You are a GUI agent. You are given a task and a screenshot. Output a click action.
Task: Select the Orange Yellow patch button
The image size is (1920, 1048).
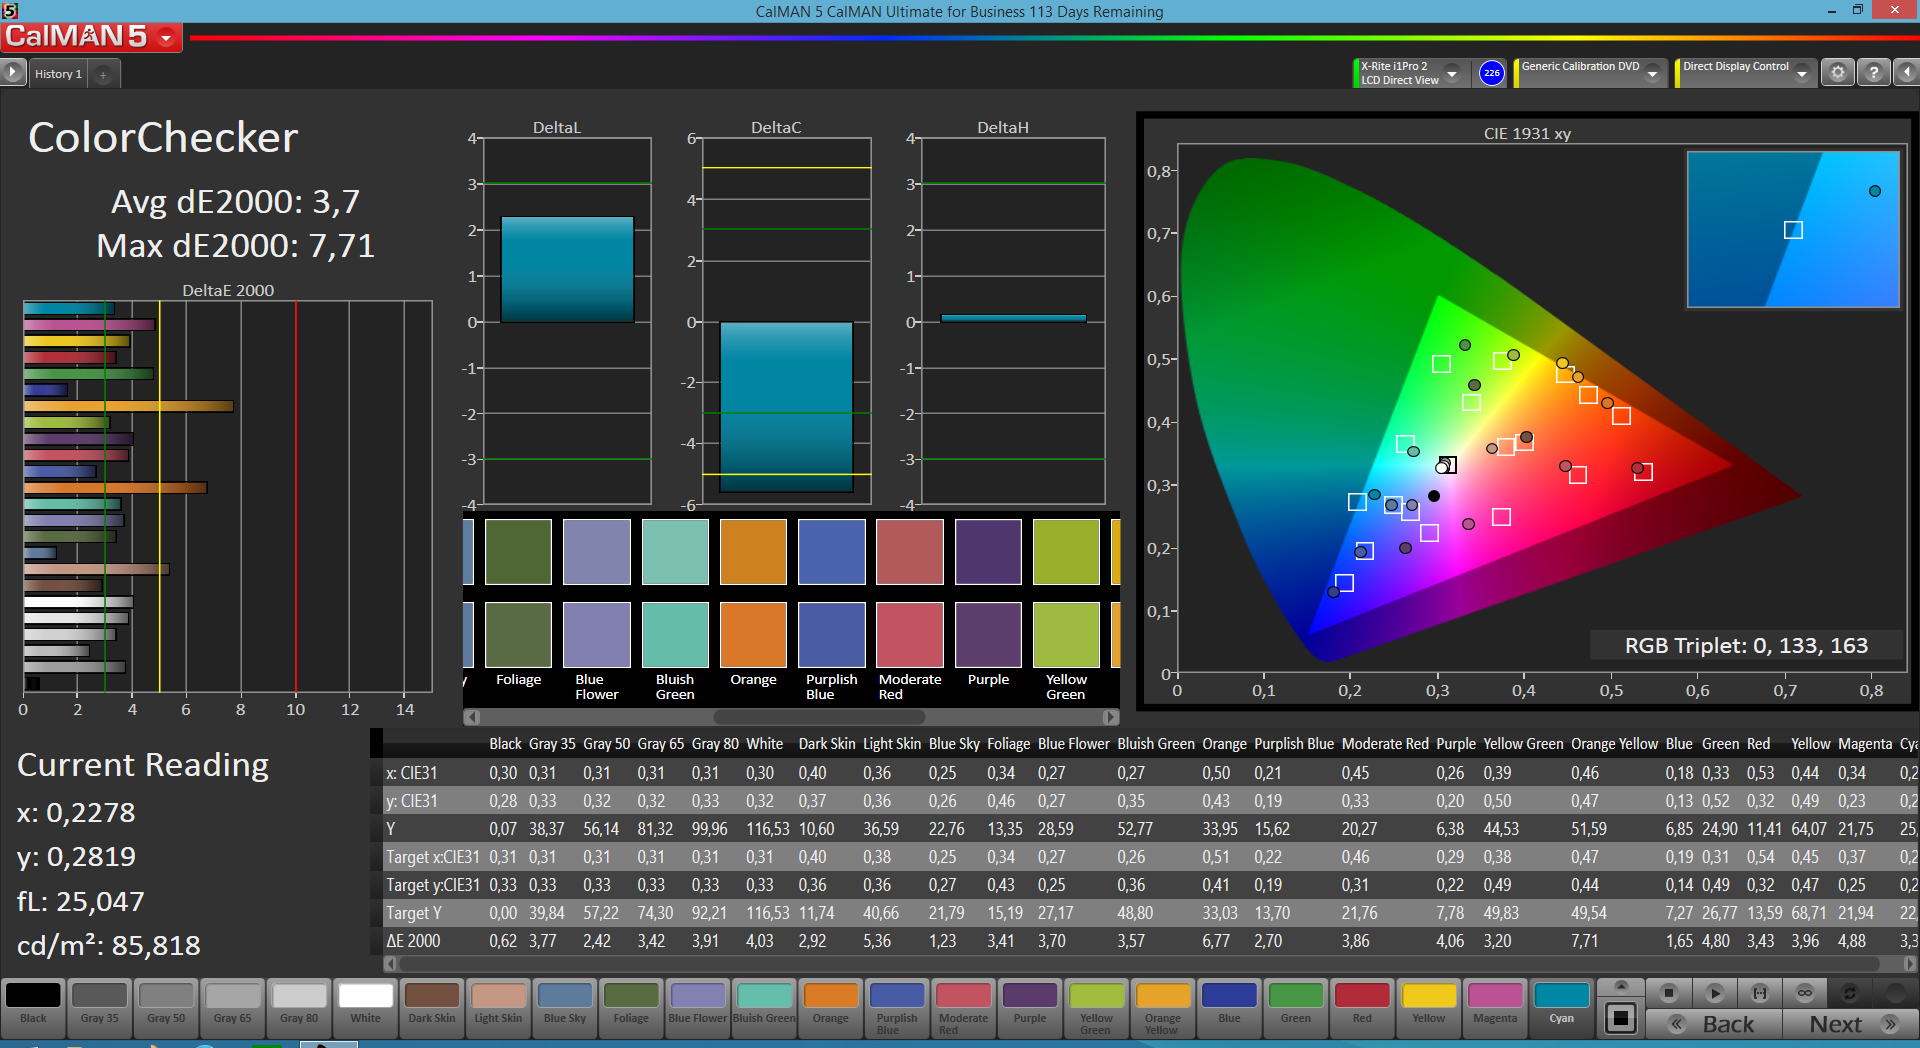coord(1163,1008)
